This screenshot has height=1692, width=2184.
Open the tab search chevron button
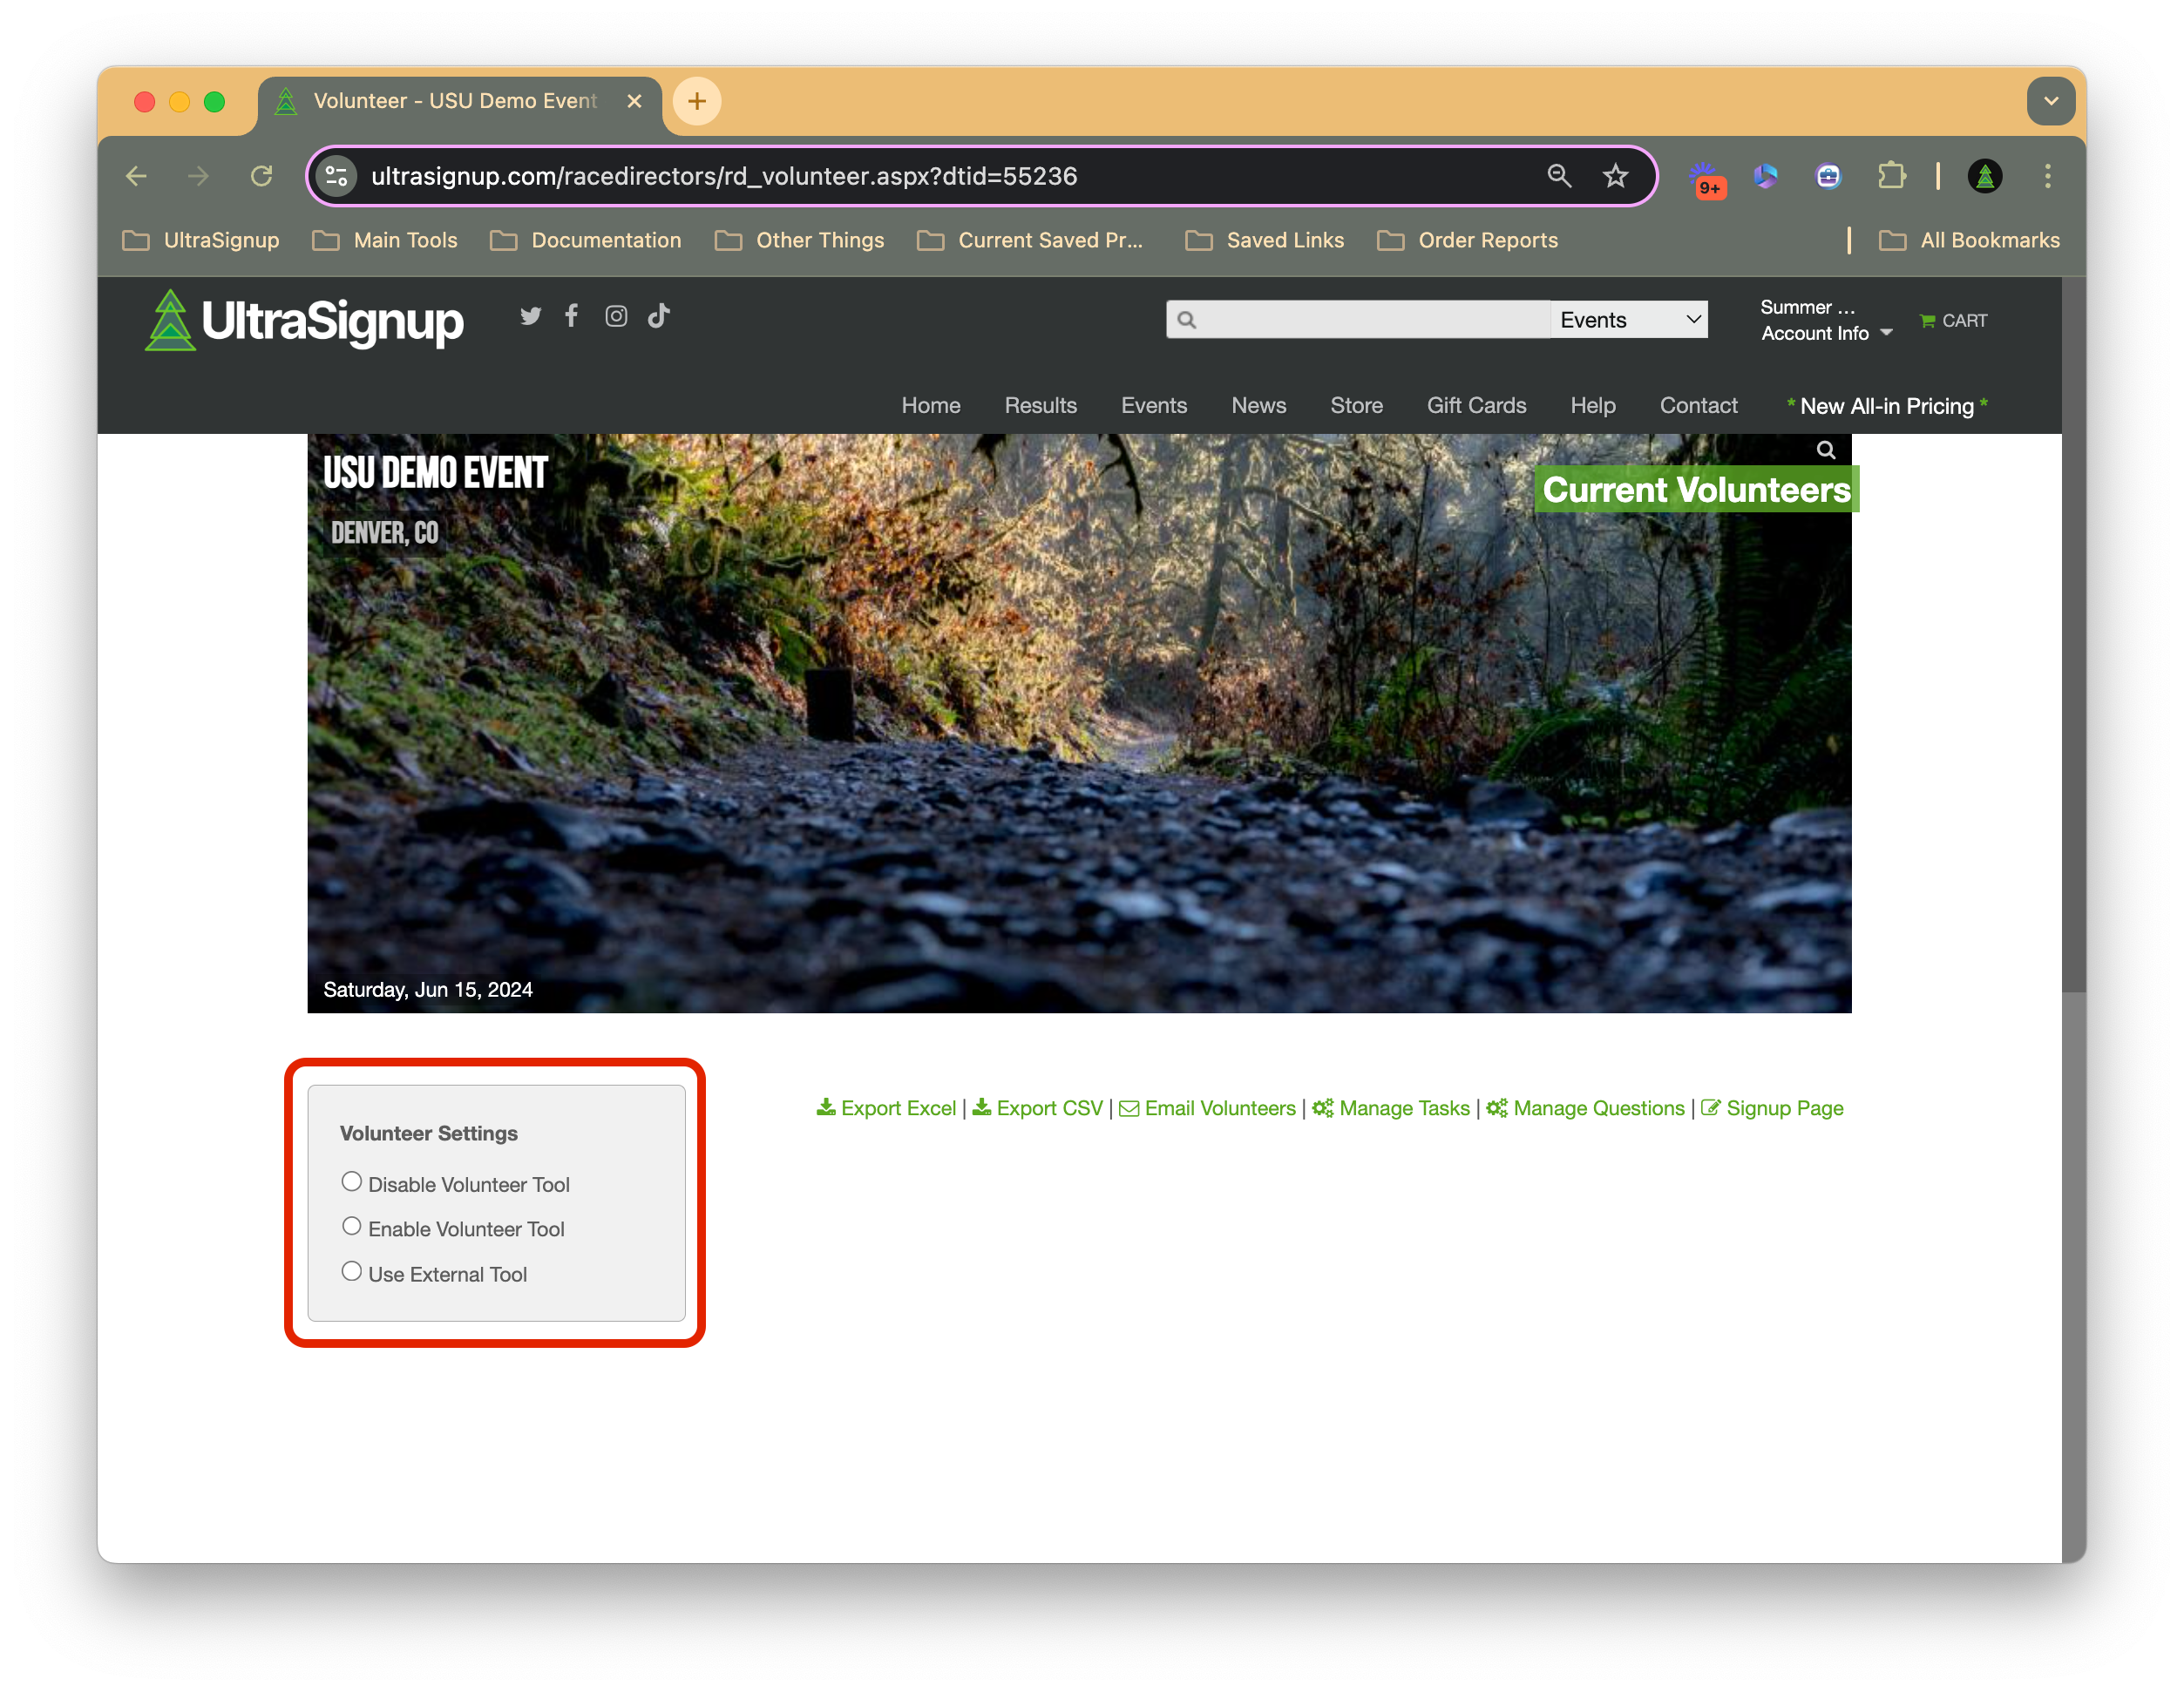[x=2050, y=101]
